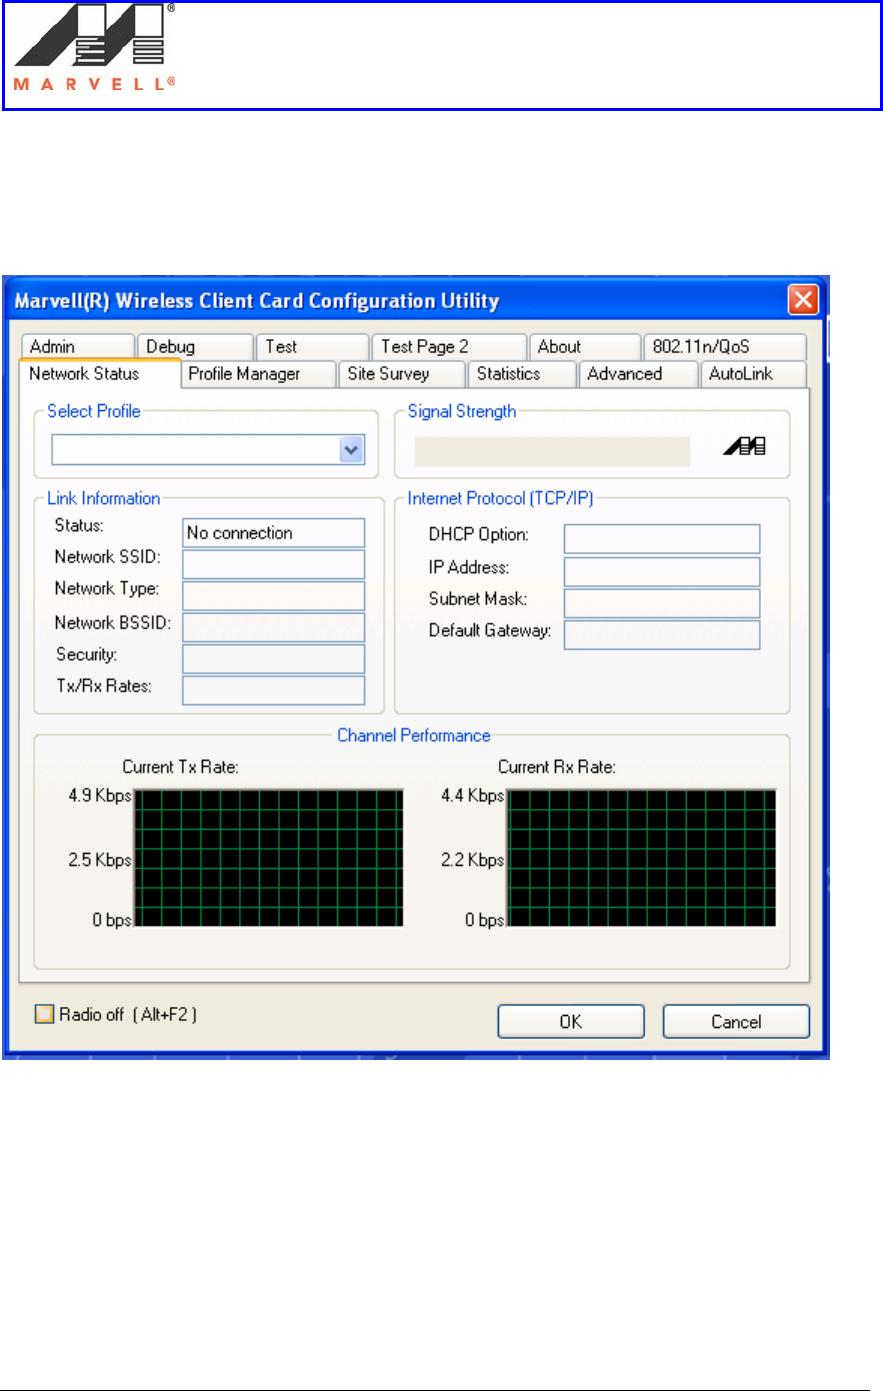
Task: Click the 4.9 Kbps Tx axis label
Action: 100,796
